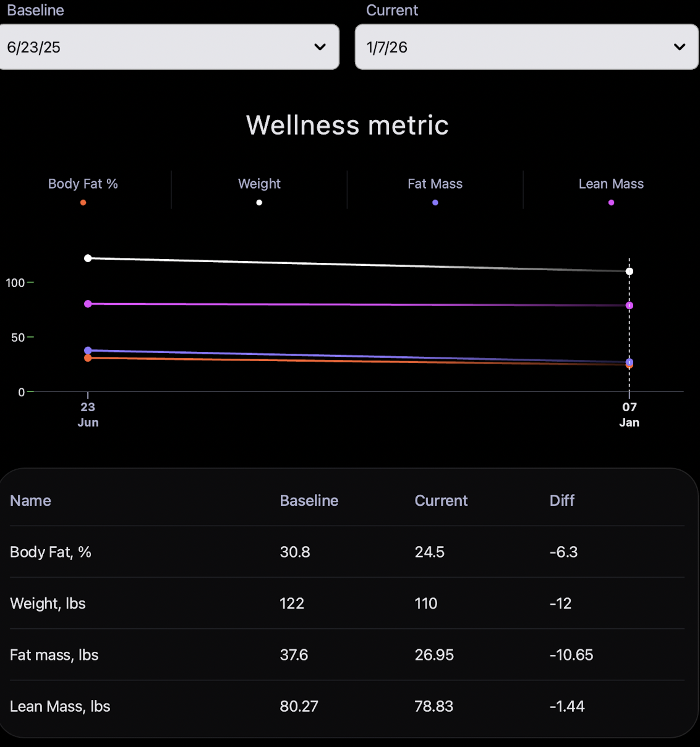Click the blue Fat Mass legend dot
The width and height of the screenshot is (700, 747).
click(435, 203)
